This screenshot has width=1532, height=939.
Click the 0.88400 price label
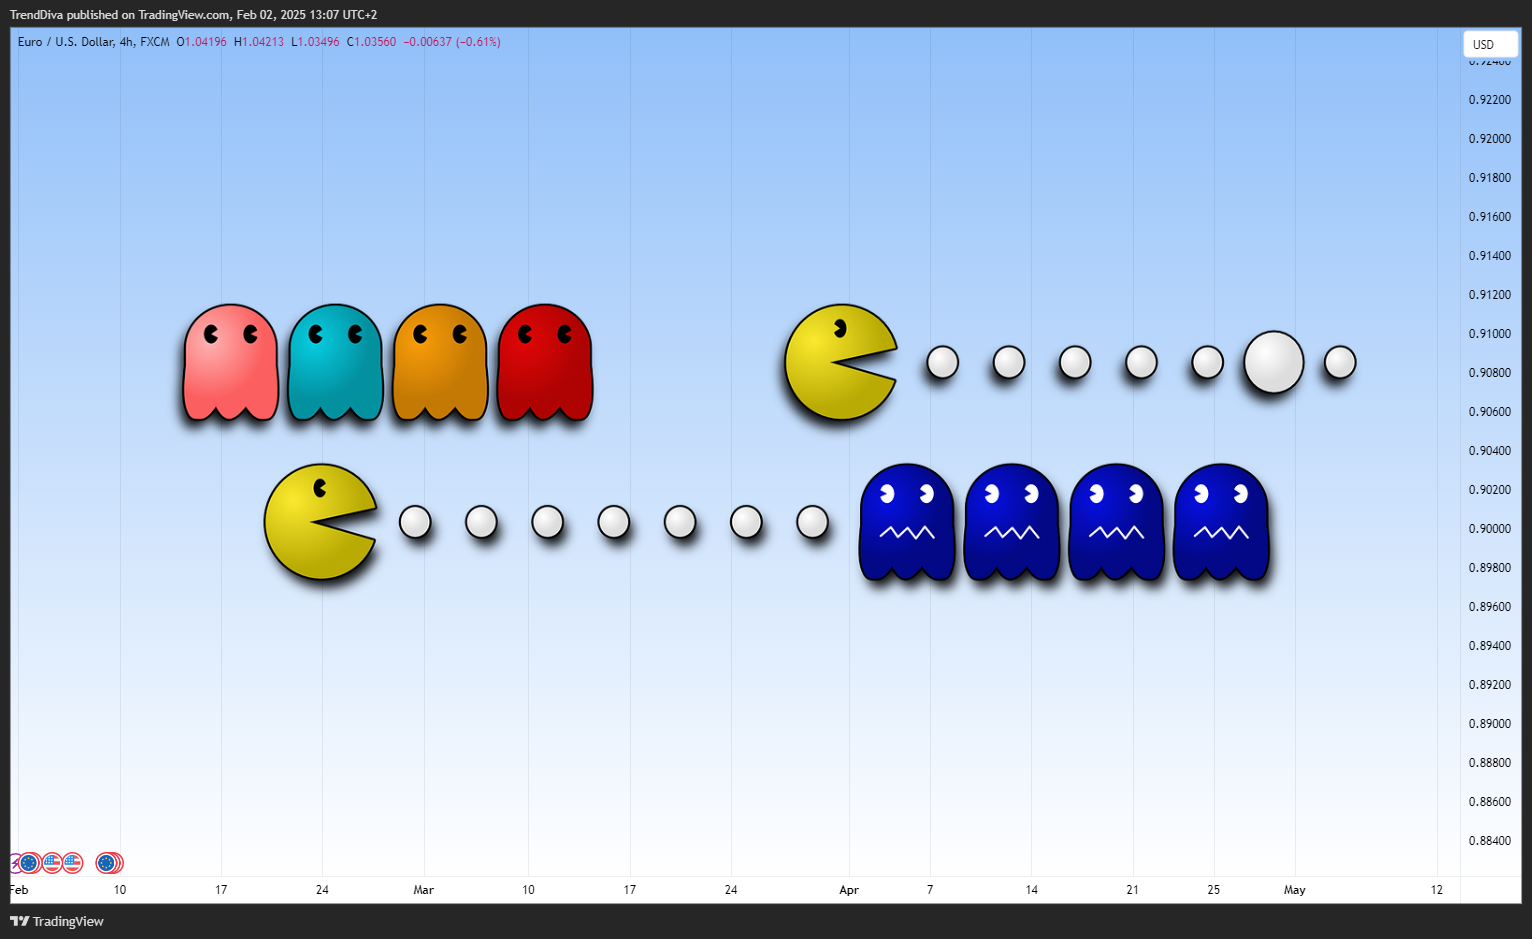[1490, 841]
